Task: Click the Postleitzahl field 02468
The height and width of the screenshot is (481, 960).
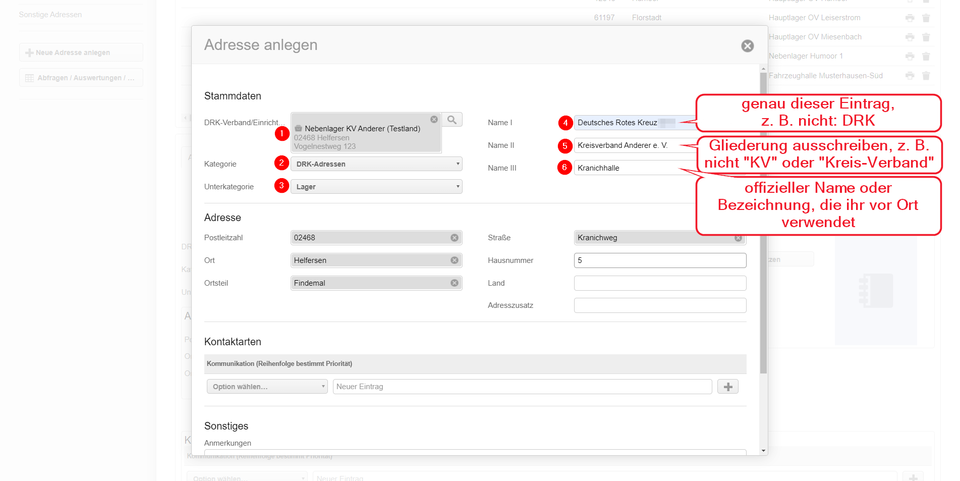Action: click(377, 237)
